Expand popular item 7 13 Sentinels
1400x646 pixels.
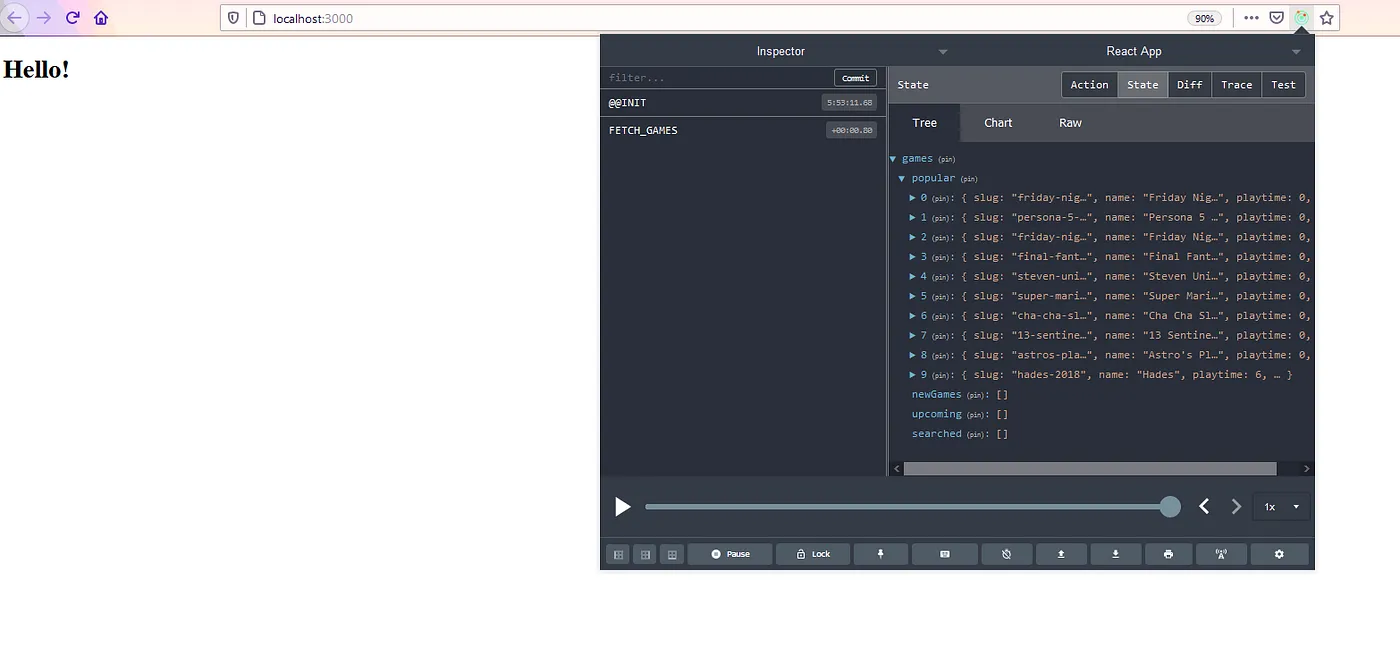click(913, 336)
